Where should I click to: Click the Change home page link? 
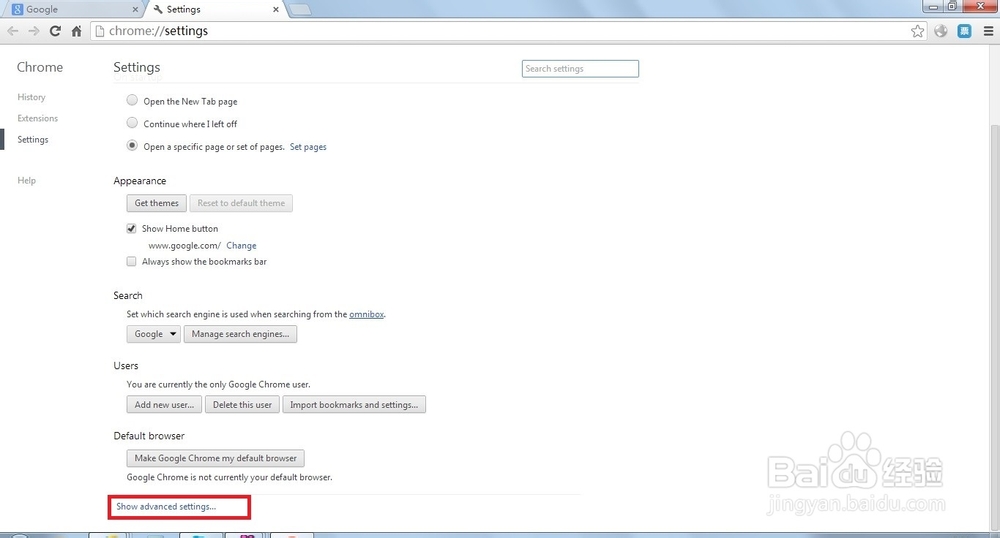click(241, 245)
